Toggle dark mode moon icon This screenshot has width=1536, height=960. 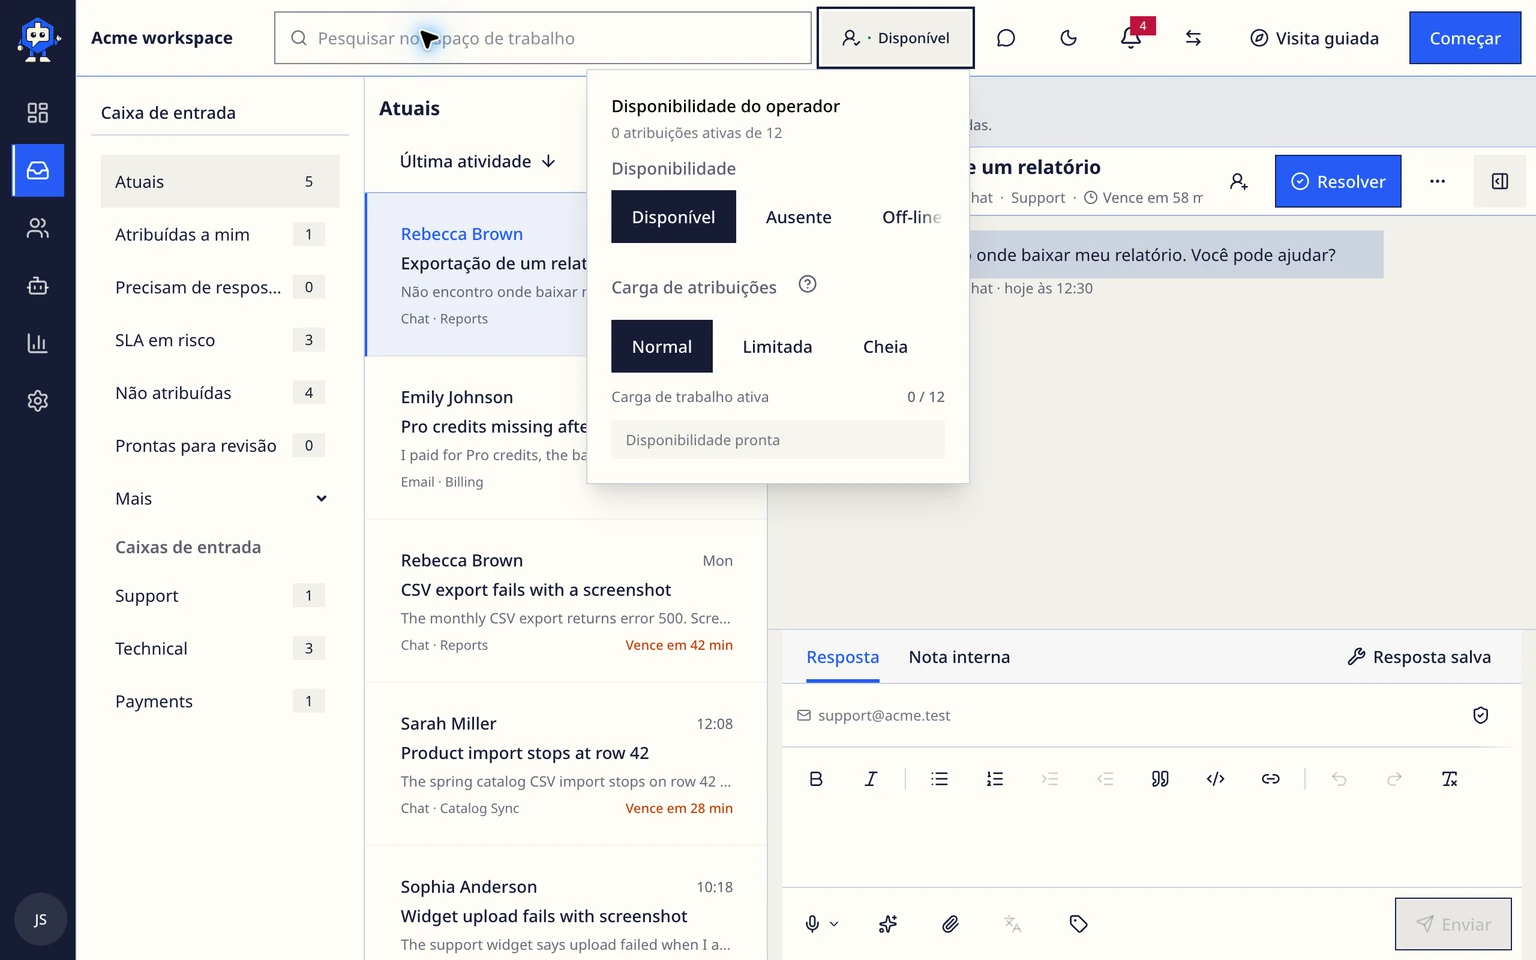pyautogui.click(x=1068, y=38)
